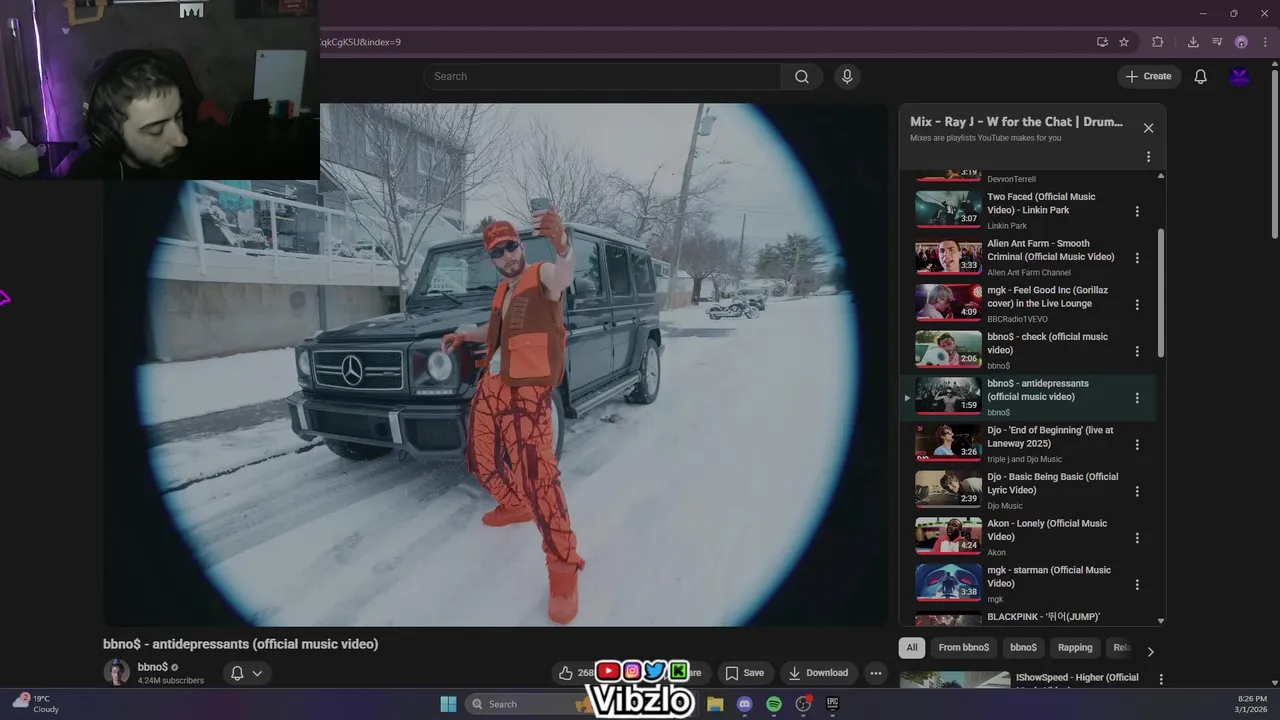Save the video to a playlist
This screenshot has width=1280, height=720.
[745, 673]
